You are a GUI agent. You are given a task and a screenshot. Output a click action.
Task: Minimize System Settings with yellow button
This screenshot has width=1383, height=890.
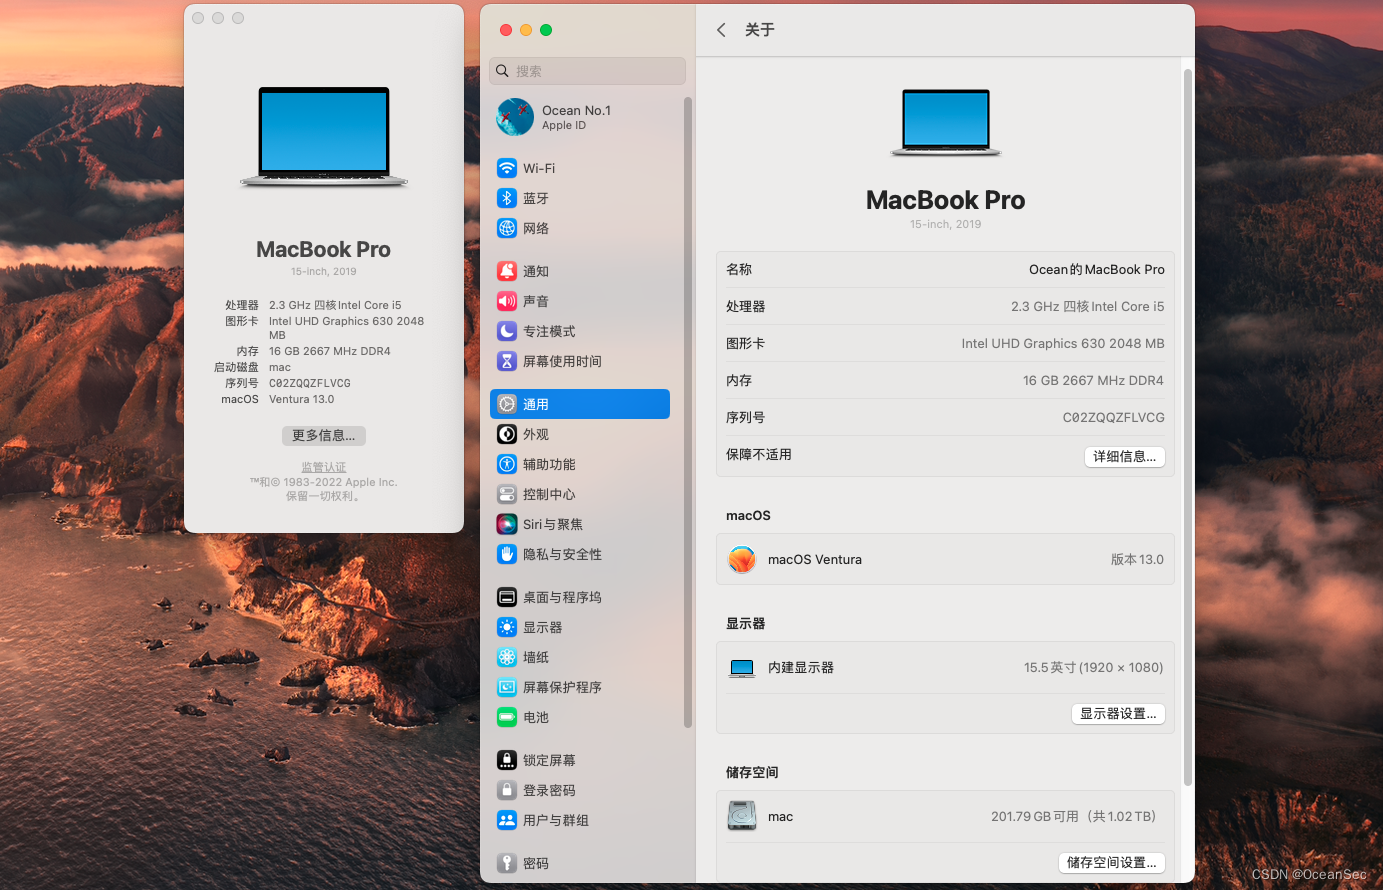click(x=526, y=30)
